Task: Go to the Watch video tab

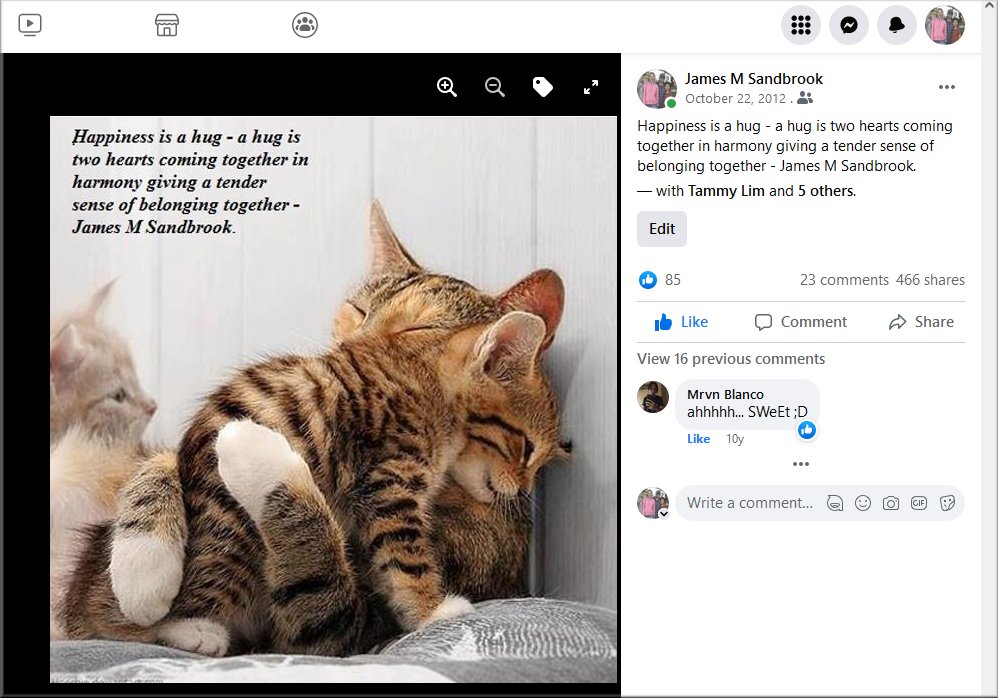Action: coord(30,25)
